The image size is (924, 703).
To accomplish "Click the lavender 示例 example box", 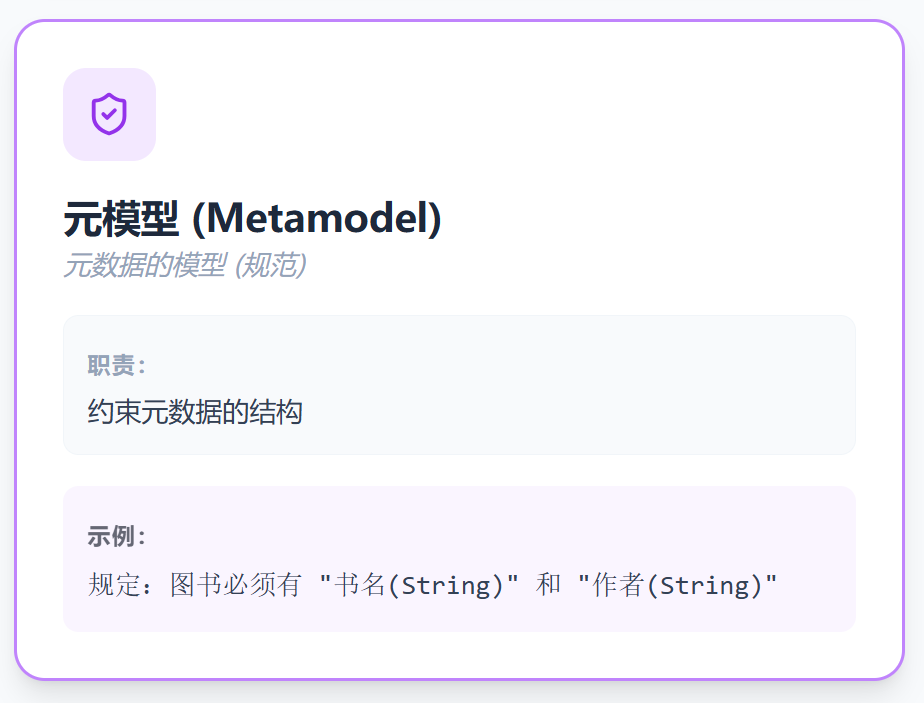I will click(460, 559).
